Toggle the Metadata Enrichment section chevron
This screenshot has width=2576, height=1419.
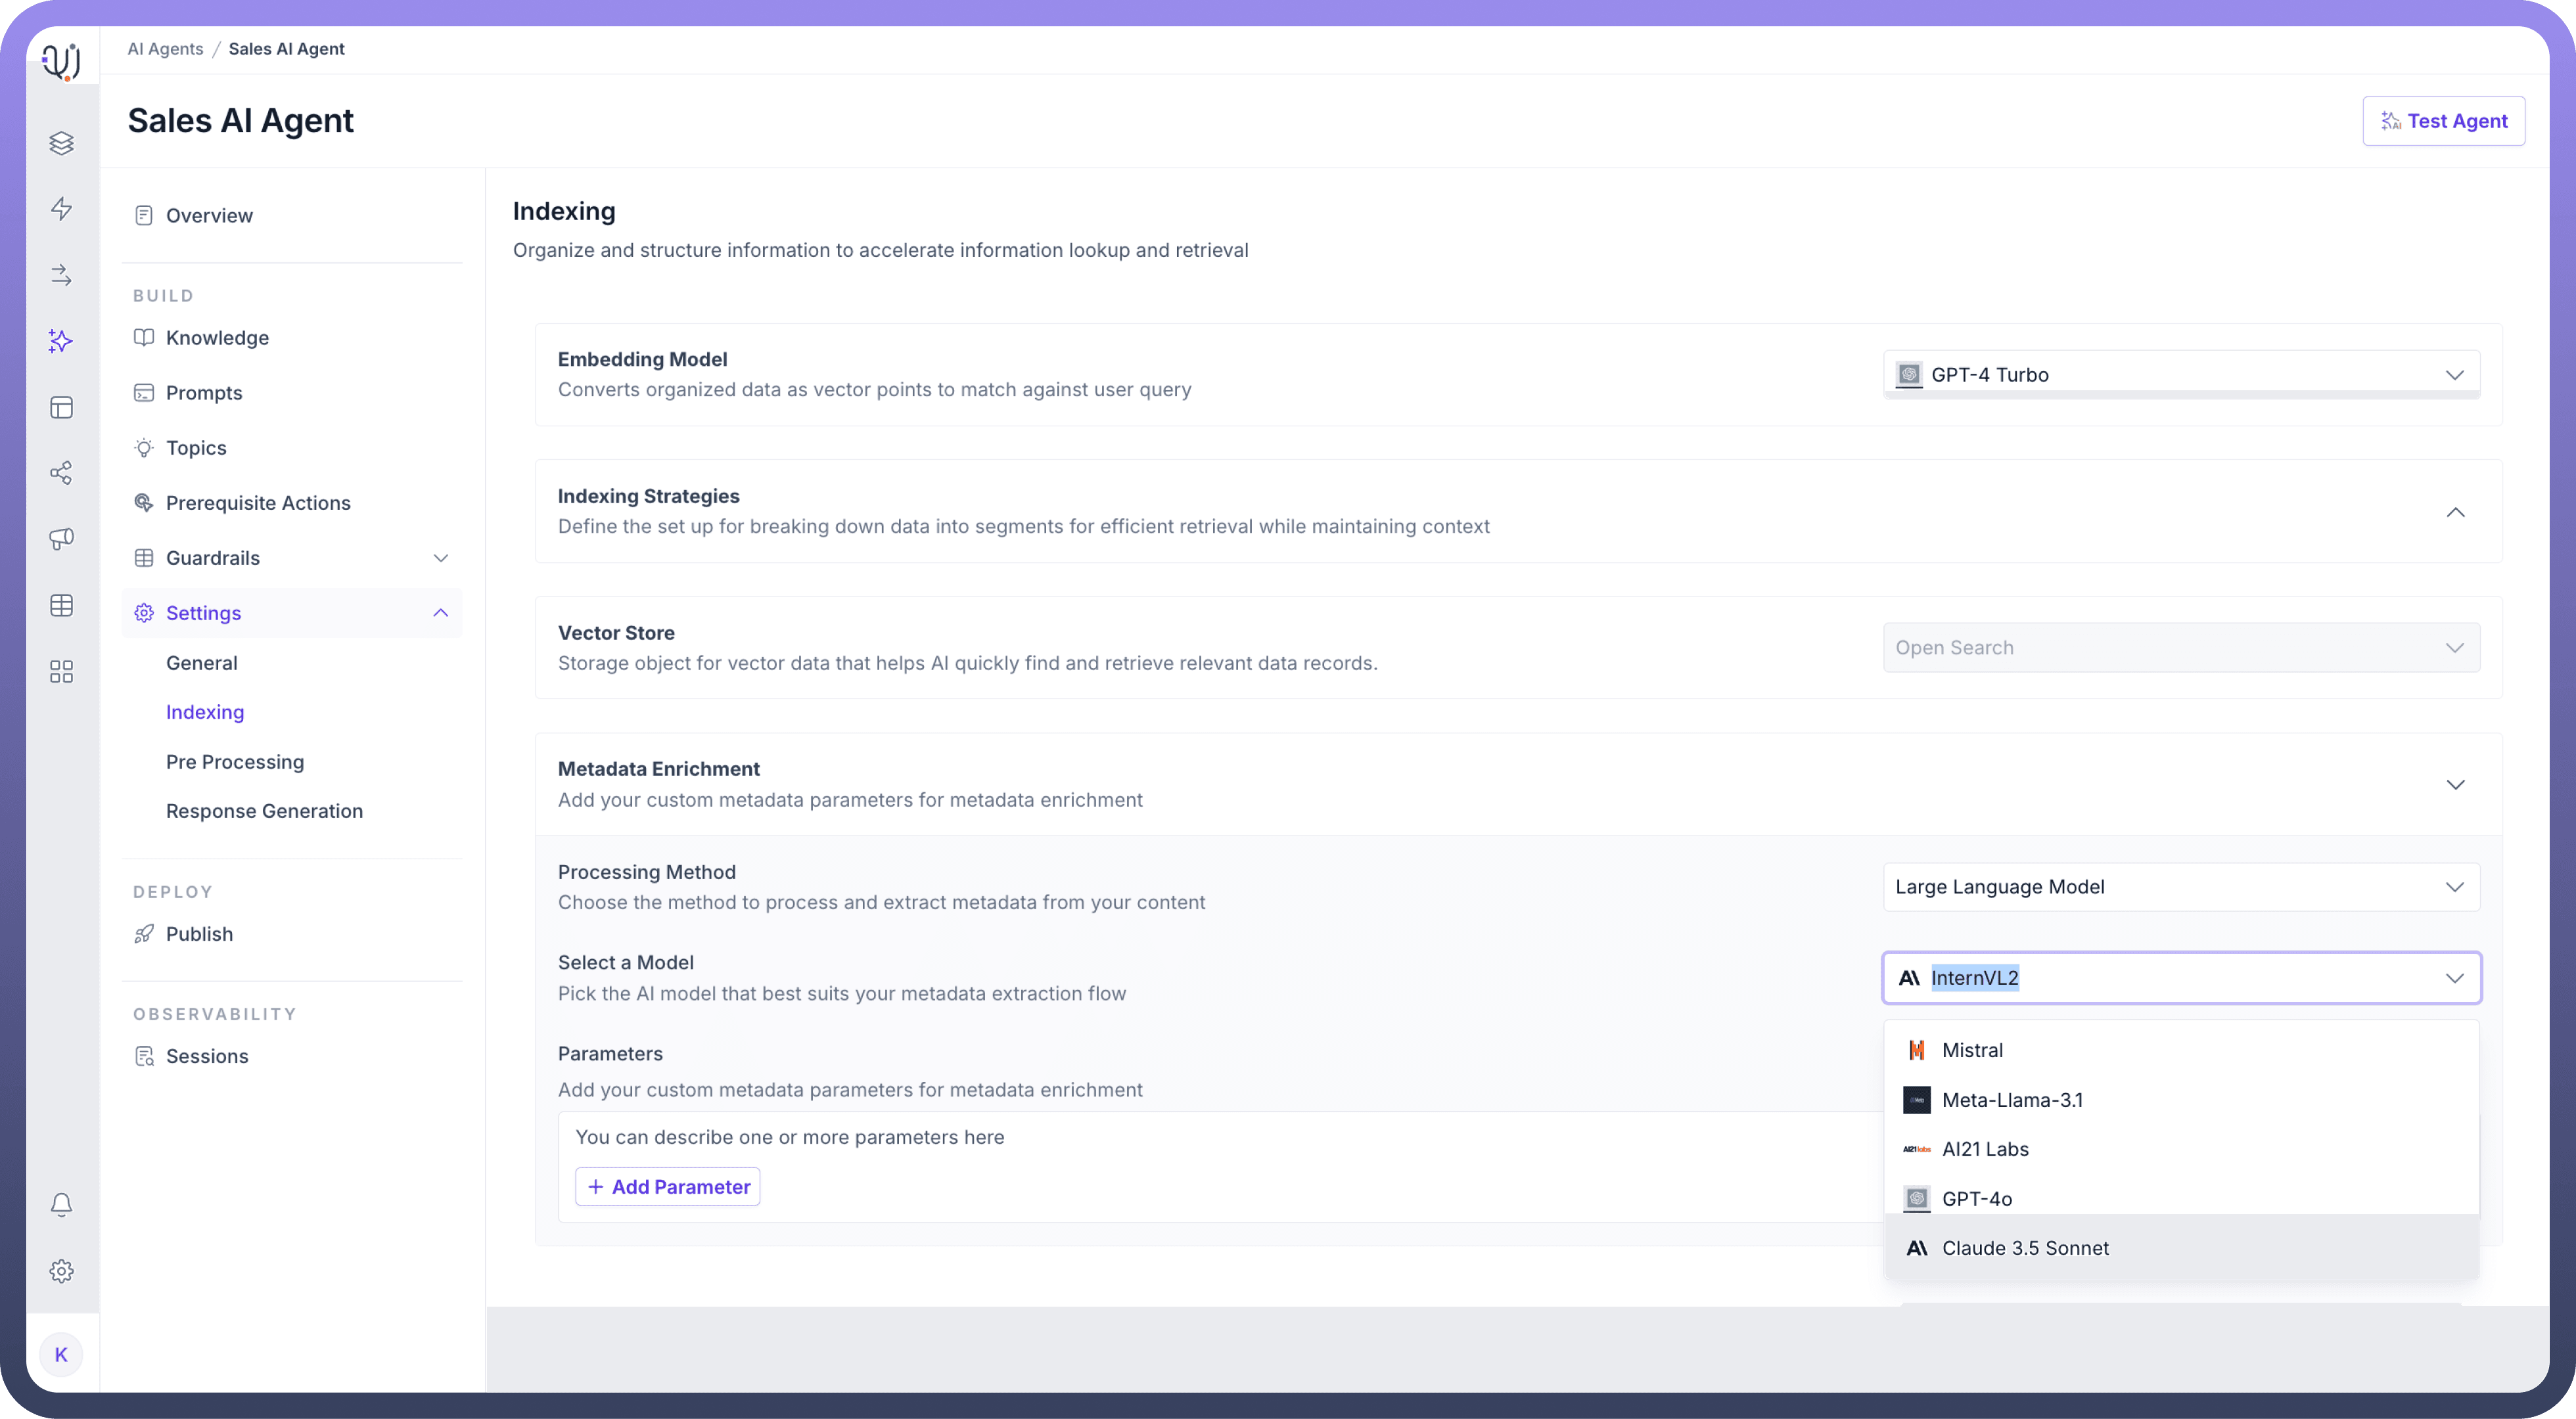tap(2455, 785)
